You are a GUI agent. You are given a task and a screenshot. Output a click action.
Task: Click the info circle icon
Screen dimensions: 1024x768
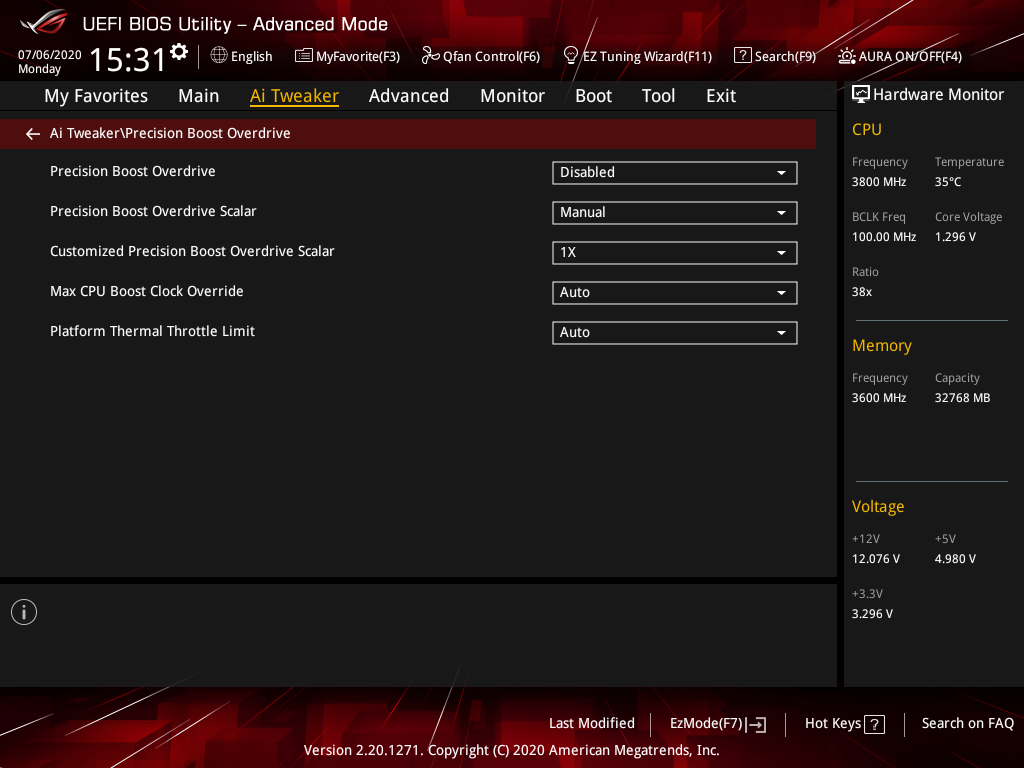tap(24, 612)
